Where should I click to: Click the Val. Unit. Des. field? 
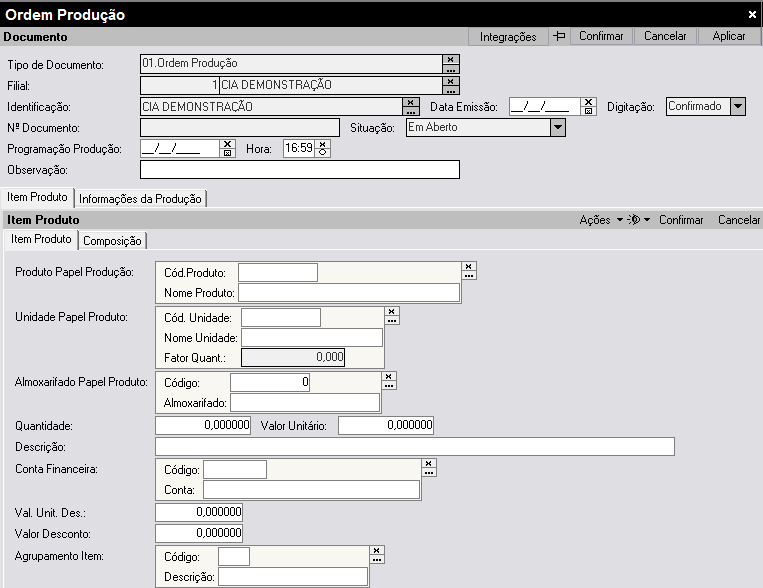point(199,512)
